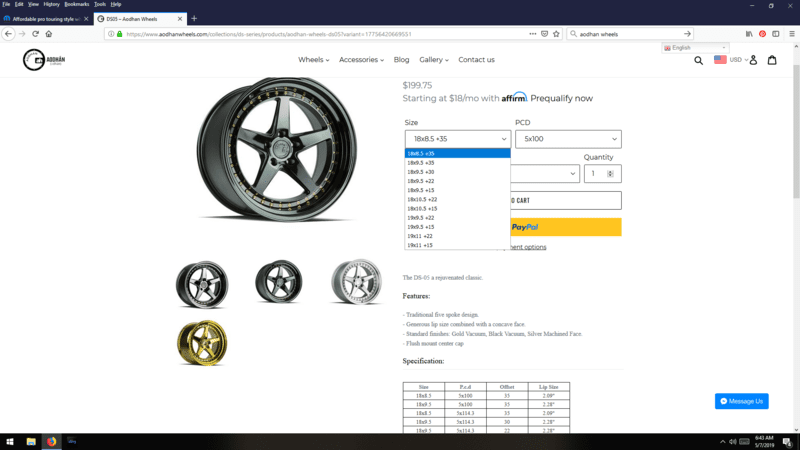Open the partially hidden finish dropdown
Screen dimensions: 800x450
[545, 173]
